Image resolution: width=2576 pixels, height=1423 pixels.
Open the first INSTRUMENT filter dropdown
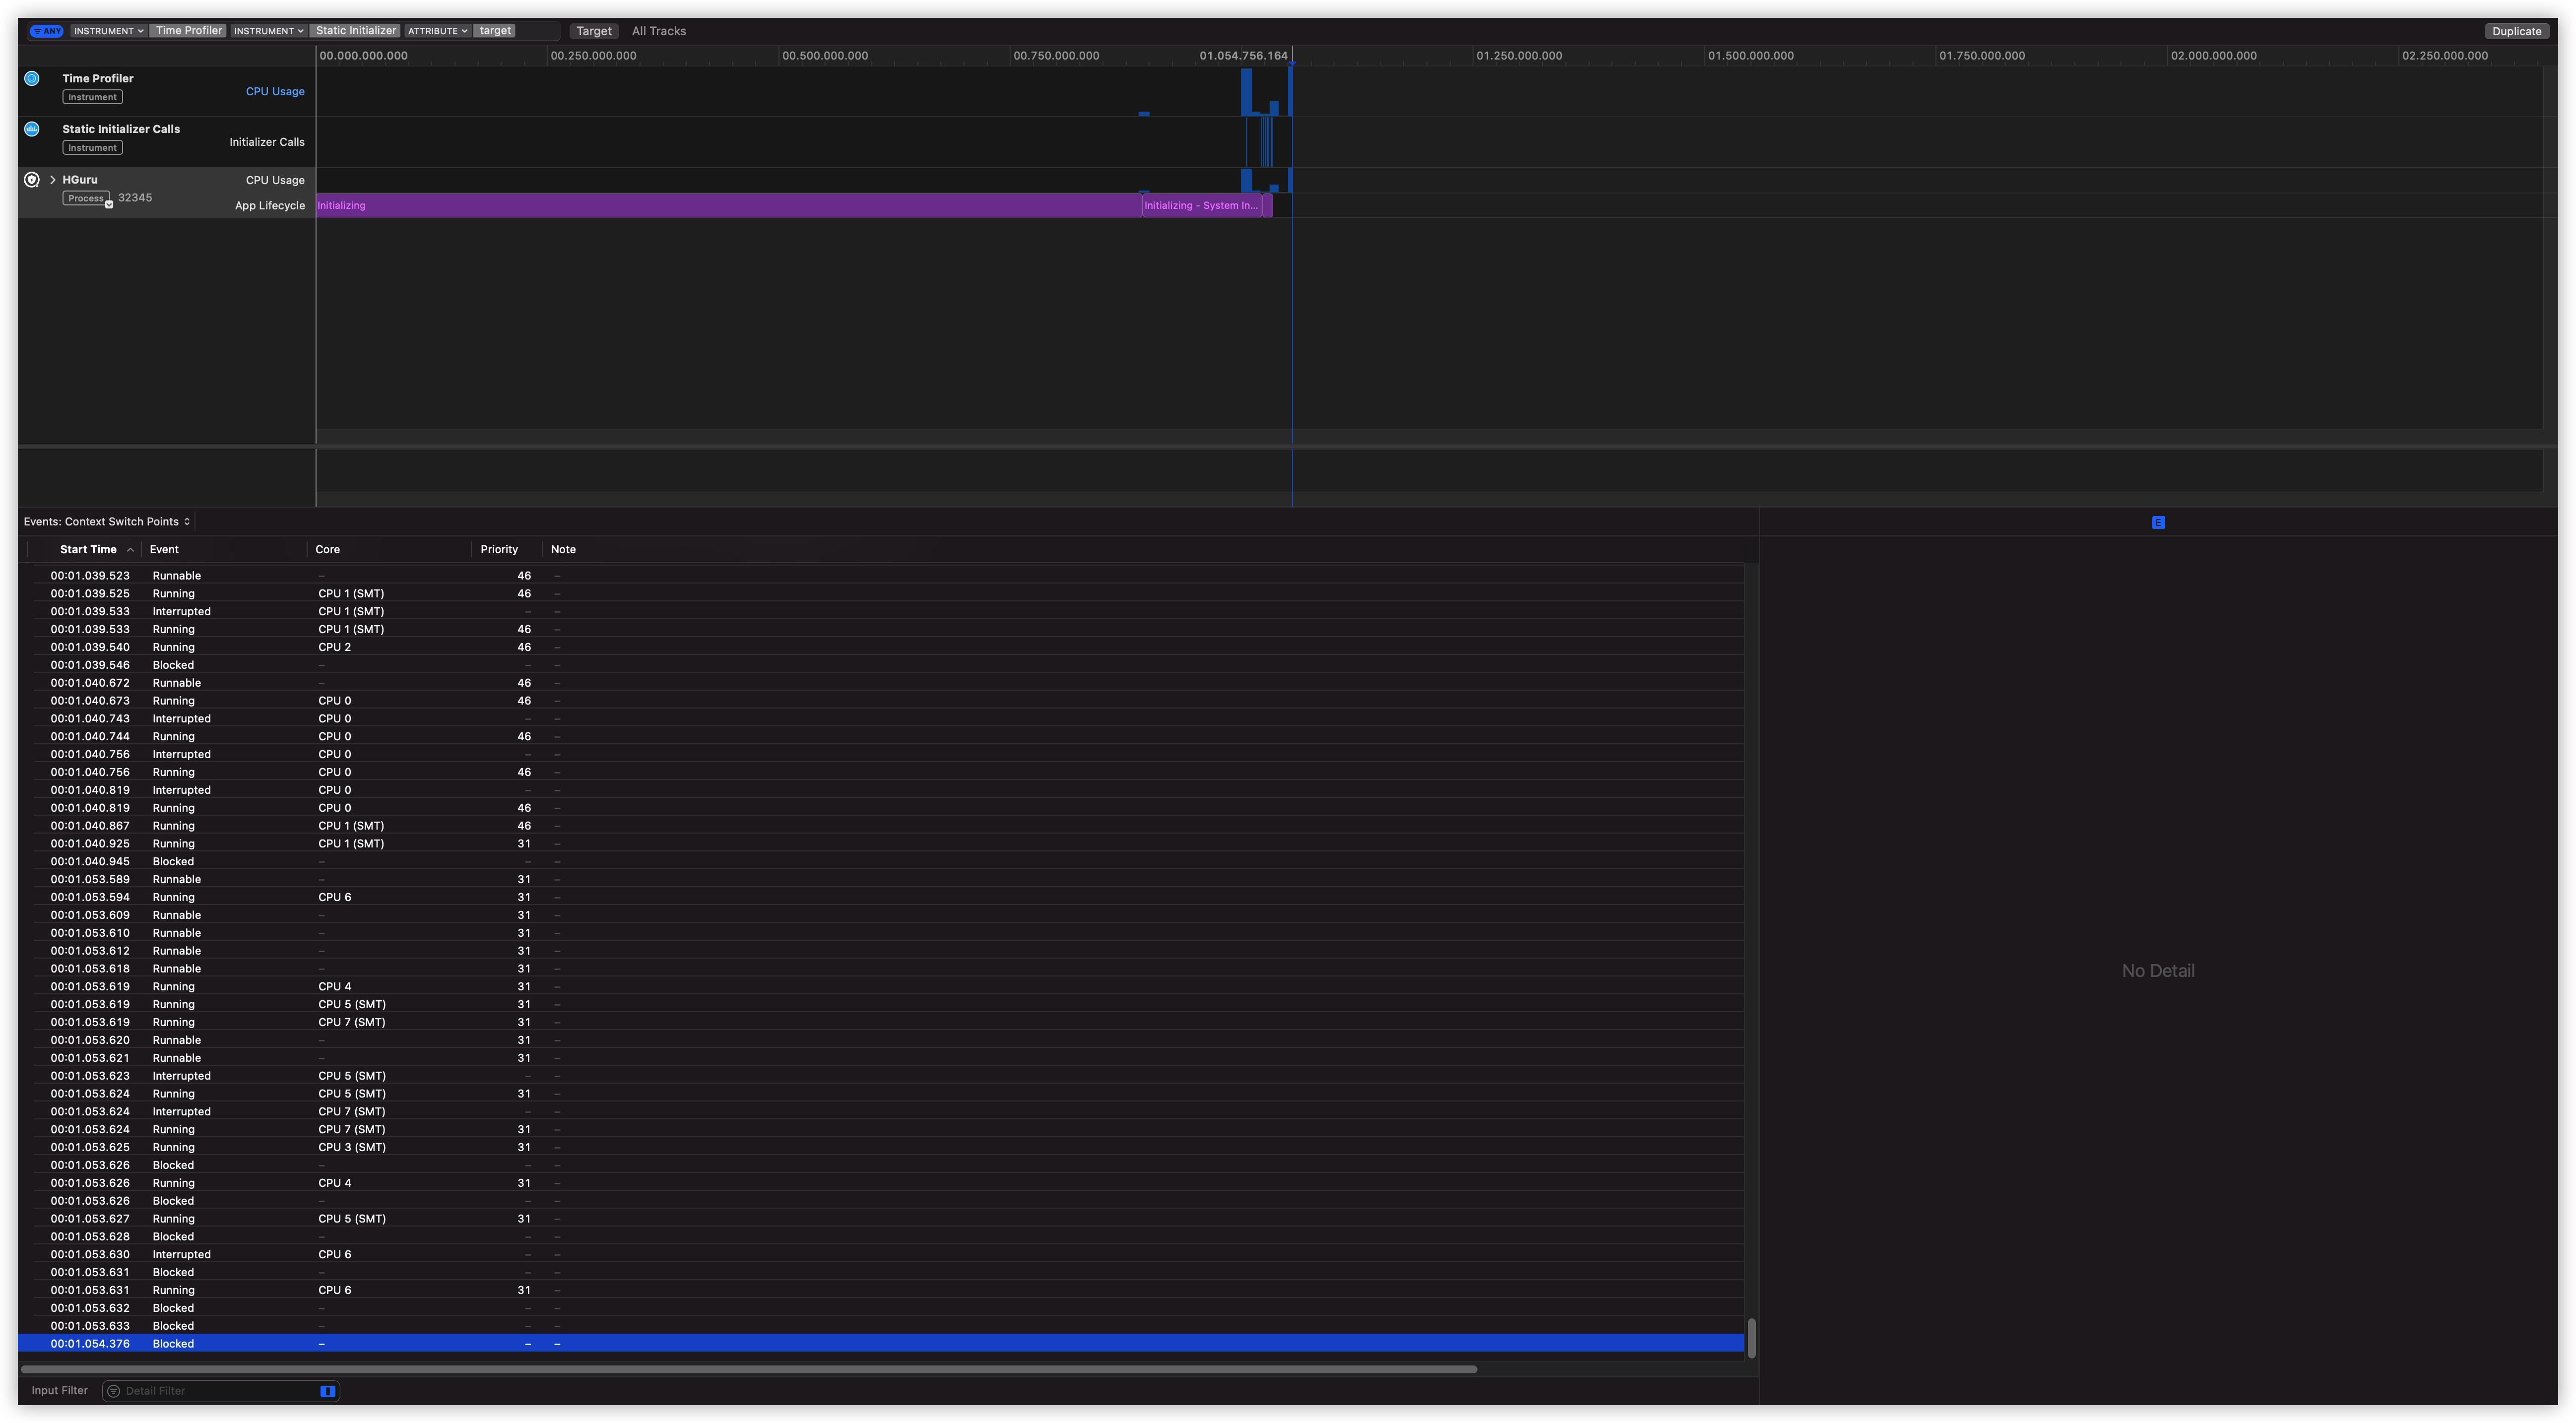point(107,30)
